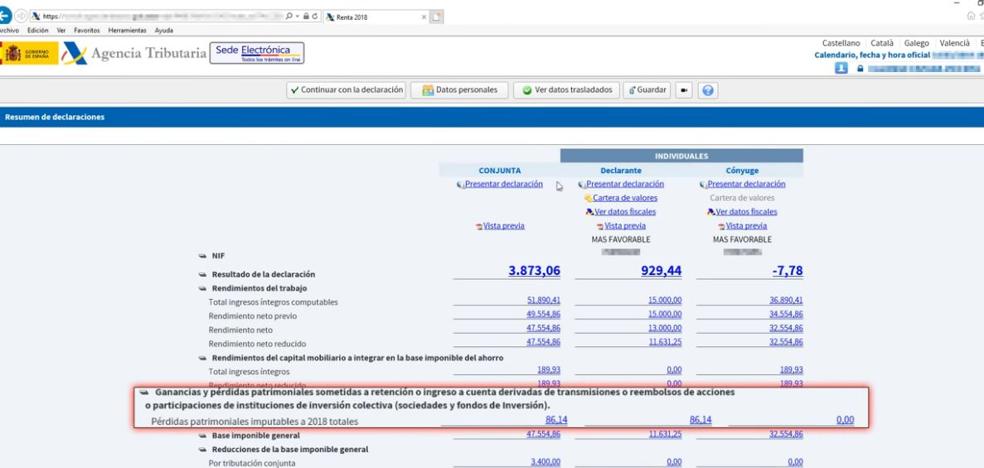Refresh the page from the address bar
This screenshot has height=468, width=984.
(314, 16)
